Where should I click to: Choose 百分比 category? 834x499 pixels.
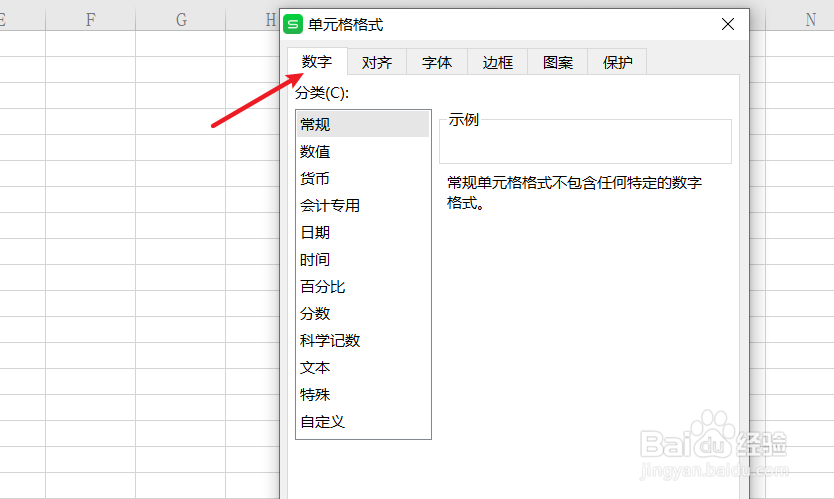coord(363,287)
